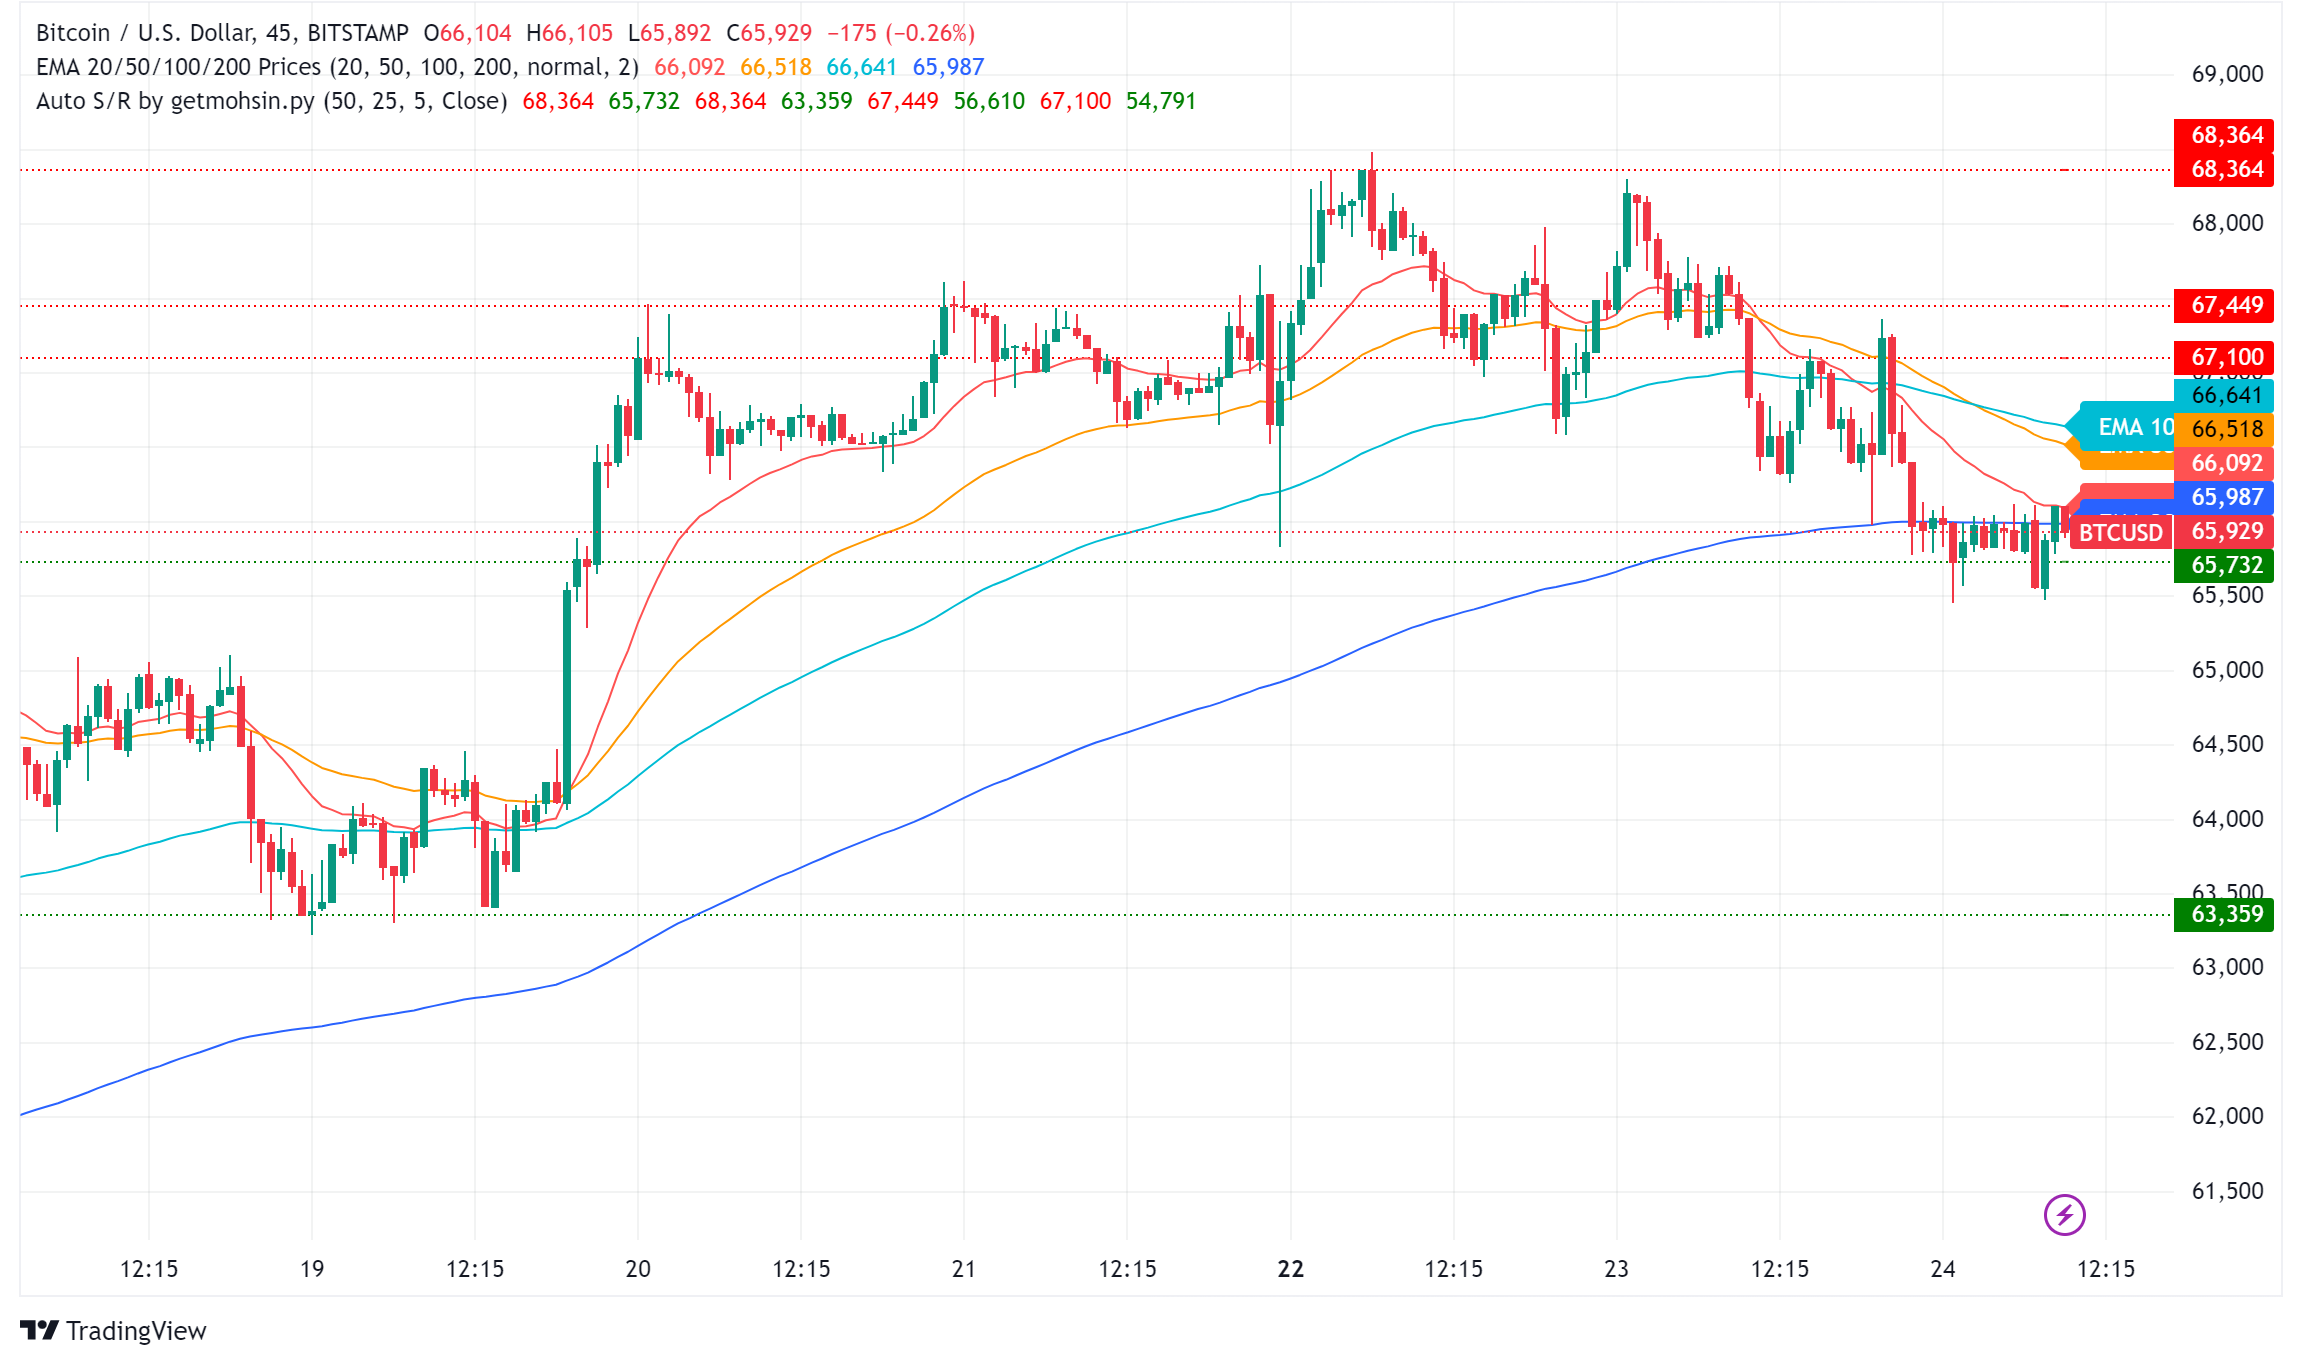Click the 56,610 value in S/R legend

[x=989, y=101]
